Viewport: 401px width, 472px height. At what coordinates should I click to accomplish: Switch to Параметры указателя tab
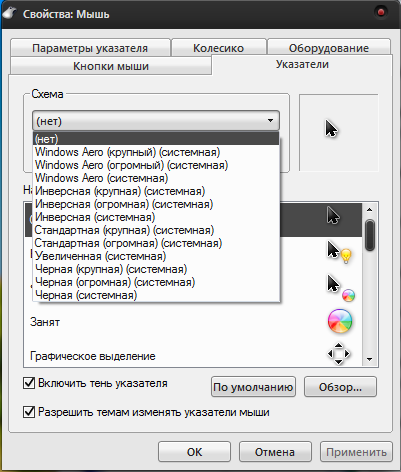click(90, 48)
